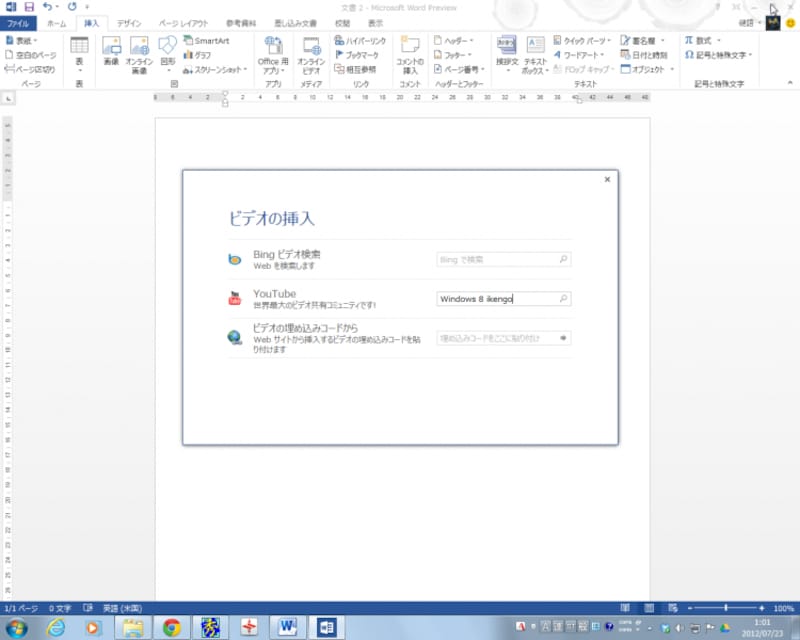Insert a page break (ページ区切り)
800x640 pixels.
pyautogui.click(x=30, y=69)
